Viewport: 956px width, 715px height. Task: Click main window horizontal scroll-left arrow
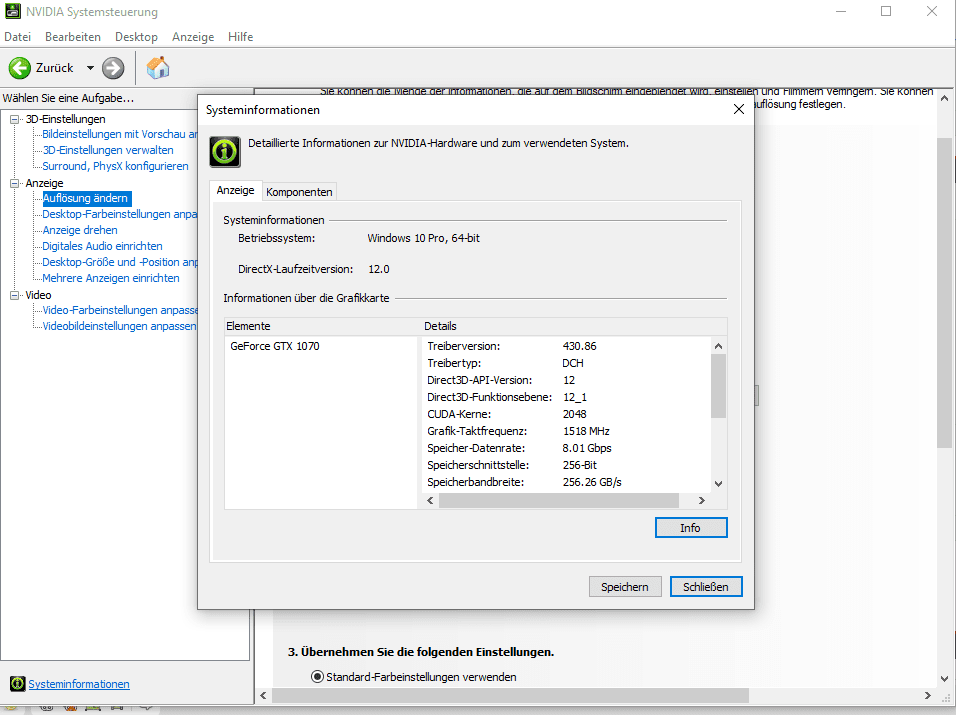coord(263,695)
